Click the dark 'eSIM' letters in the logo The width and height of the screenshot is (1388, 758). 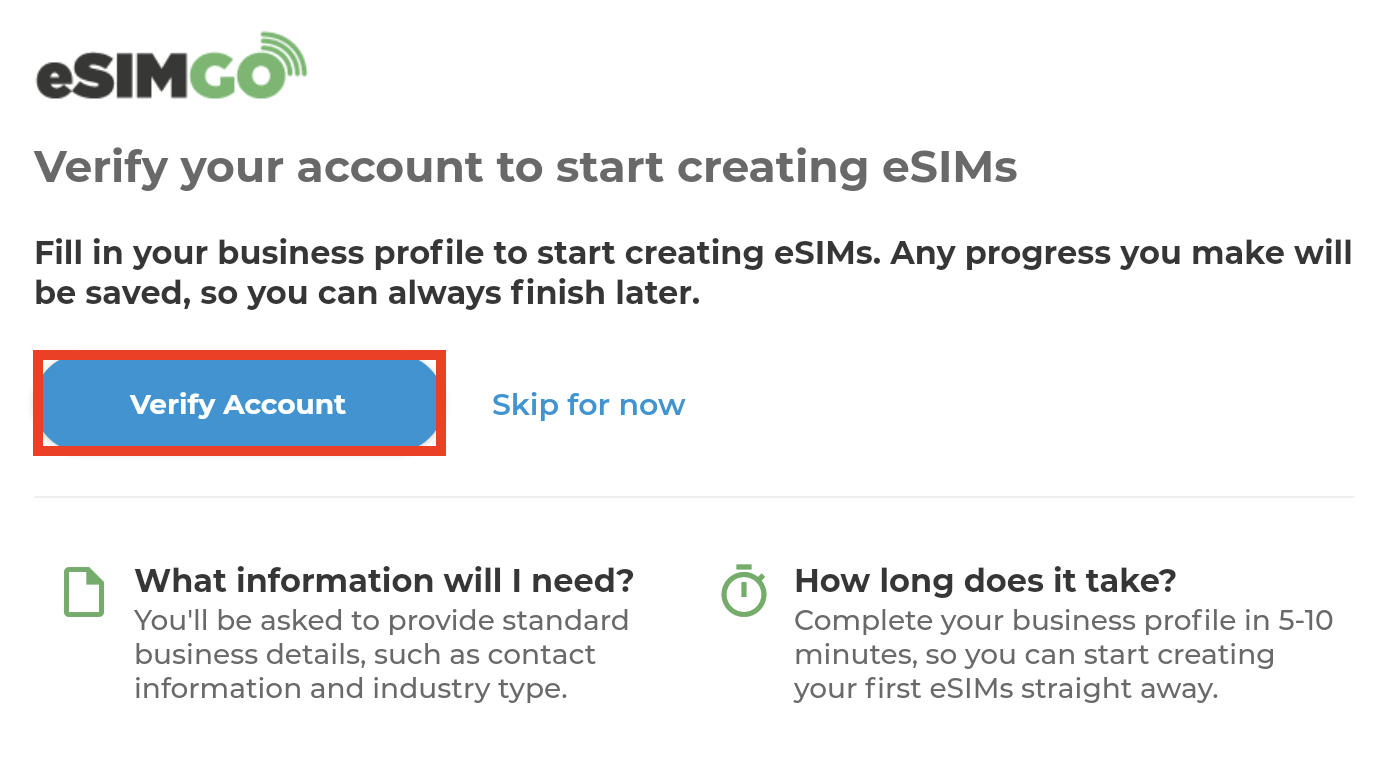112,79
